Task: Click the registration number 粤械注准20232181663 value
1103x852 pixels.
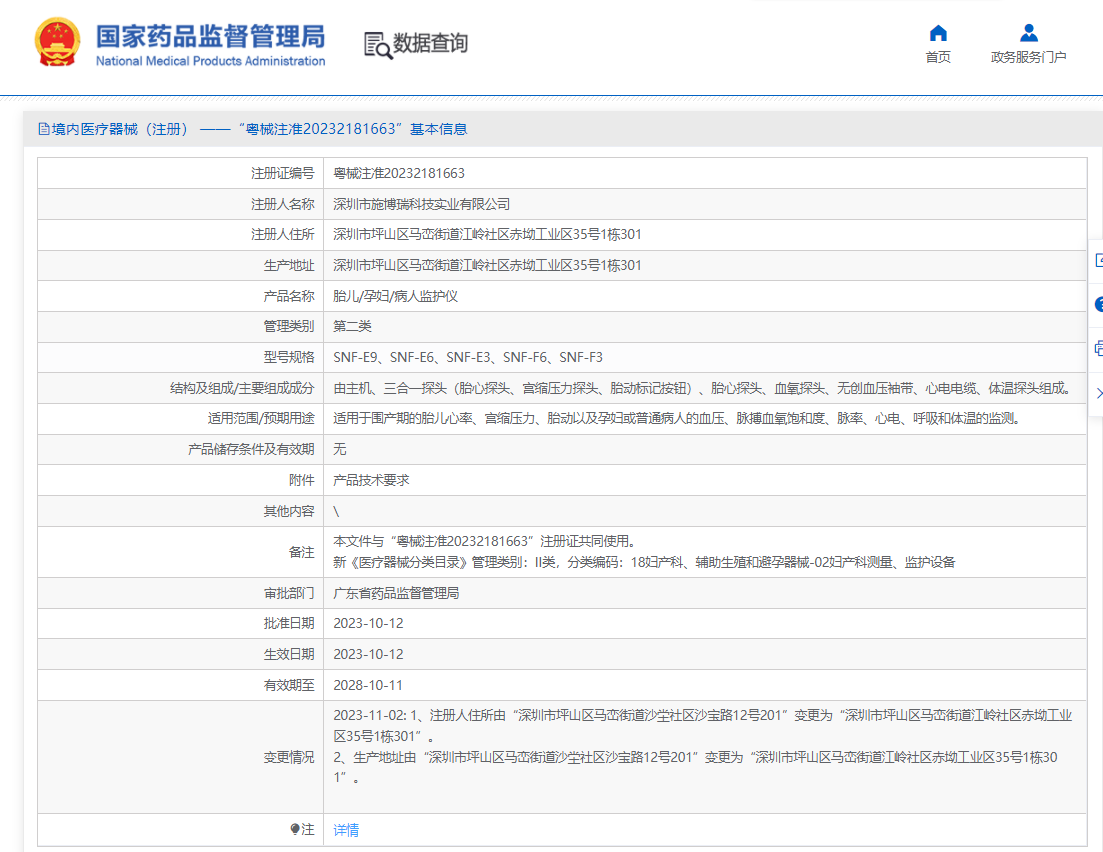Action: (398, 173)
